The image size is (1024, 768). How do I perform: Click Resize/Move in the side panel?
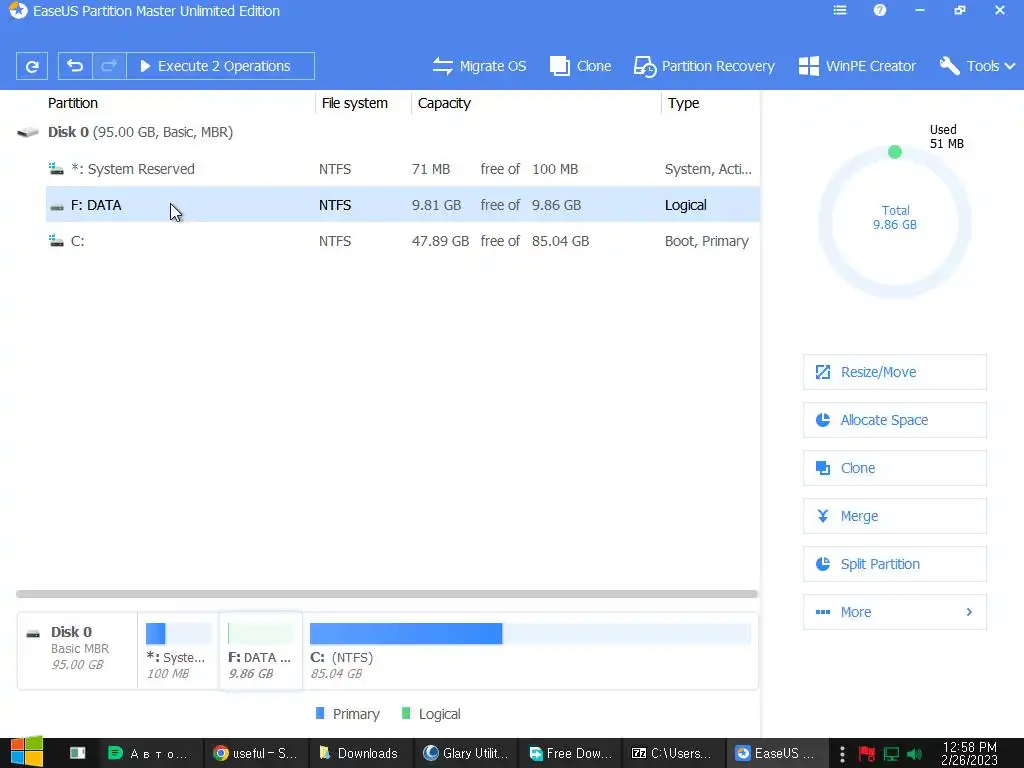click(x=895, y=372)
